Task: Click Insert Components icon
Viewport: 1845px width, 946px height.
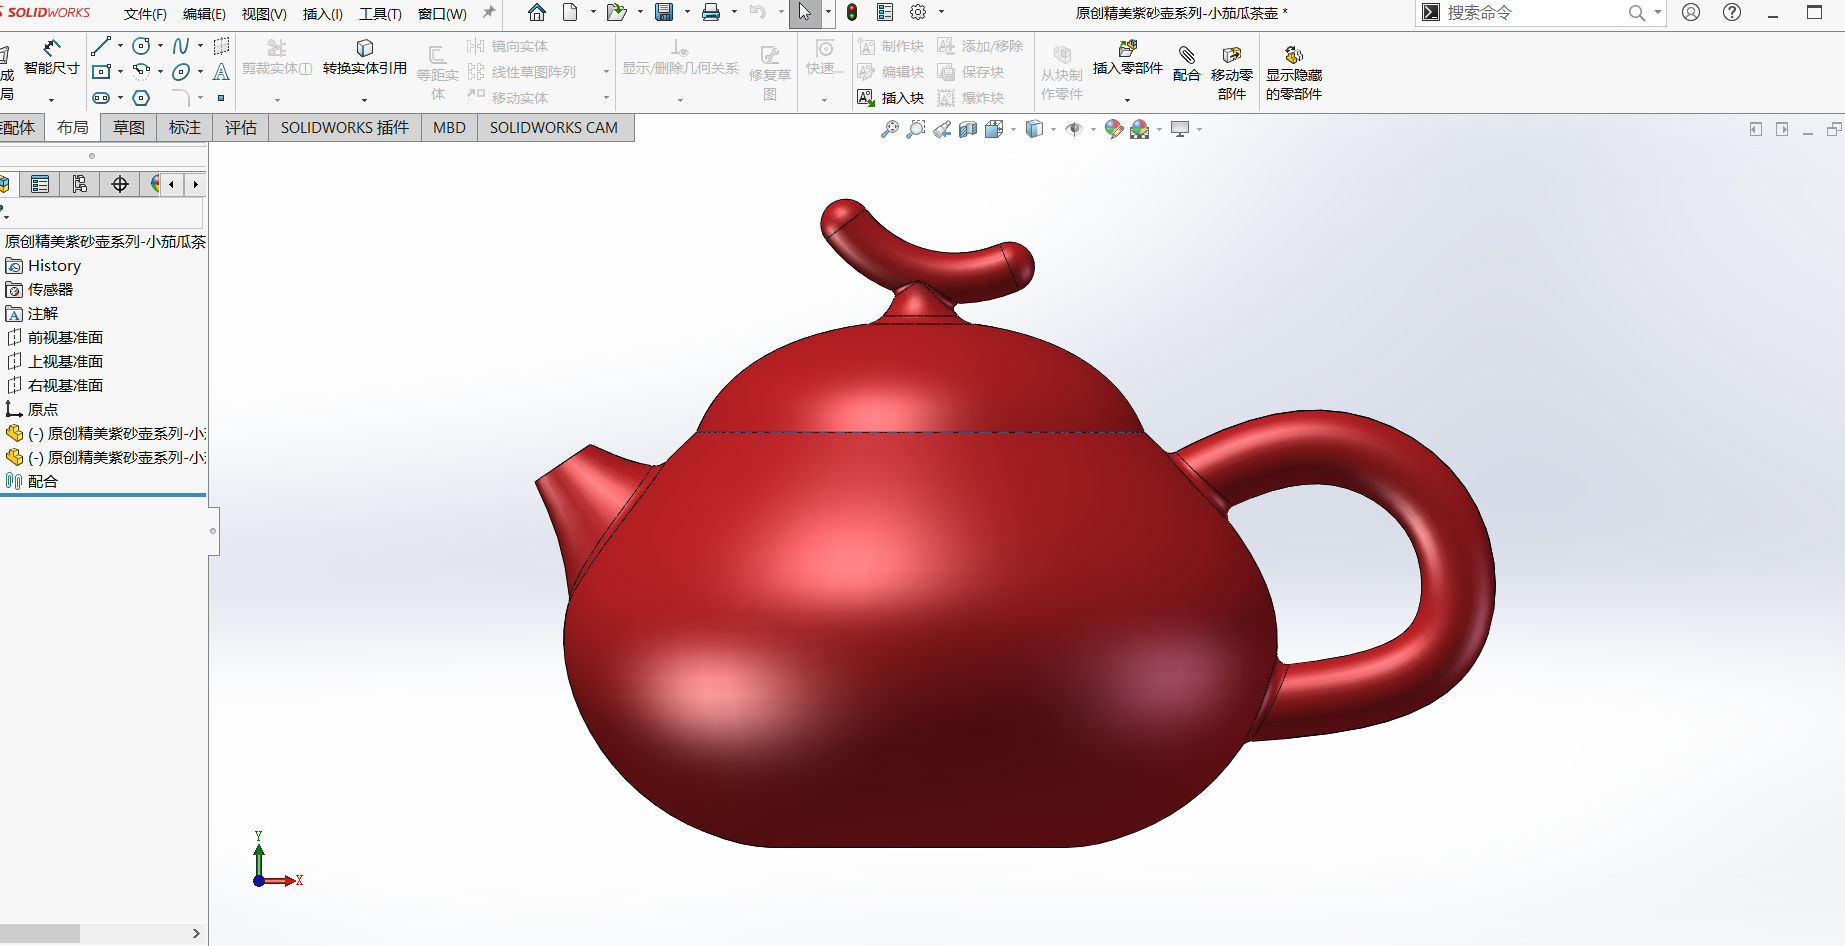Action: click(1128, 48)
